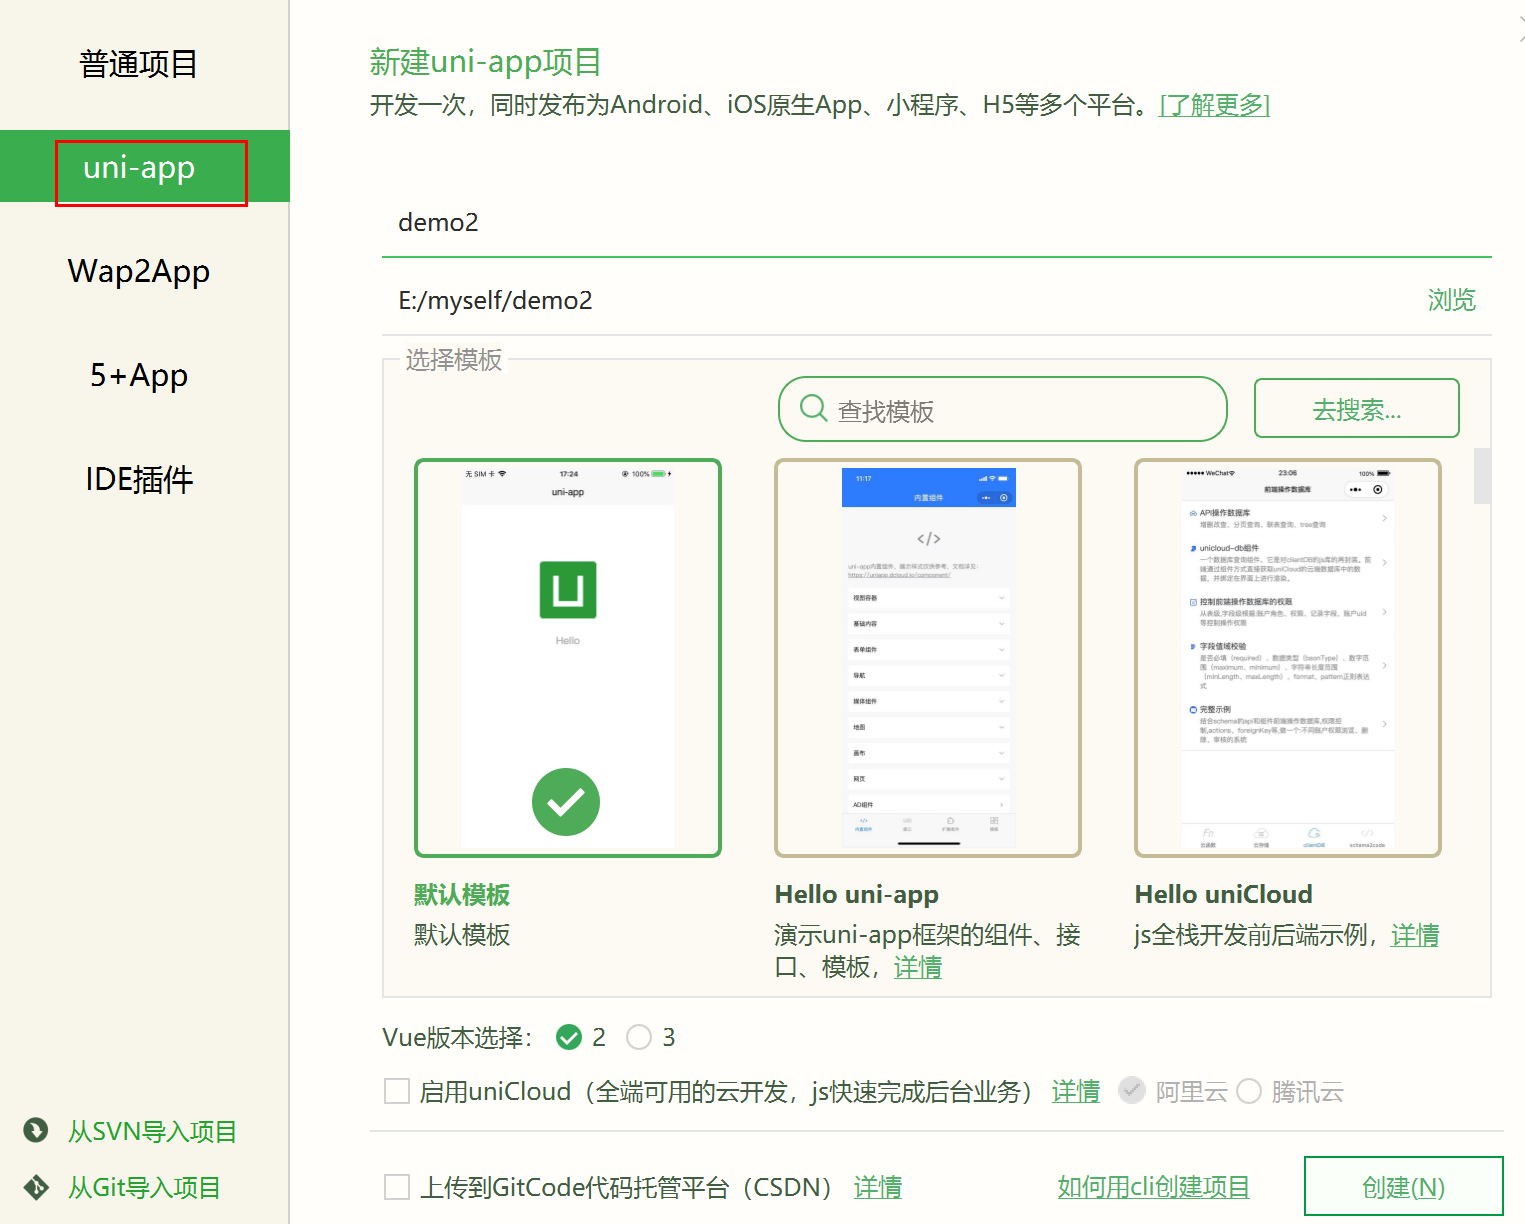Select the Hello uniCloud template thumbnail
The image size is (1525, 1224).
[1288, 658]
